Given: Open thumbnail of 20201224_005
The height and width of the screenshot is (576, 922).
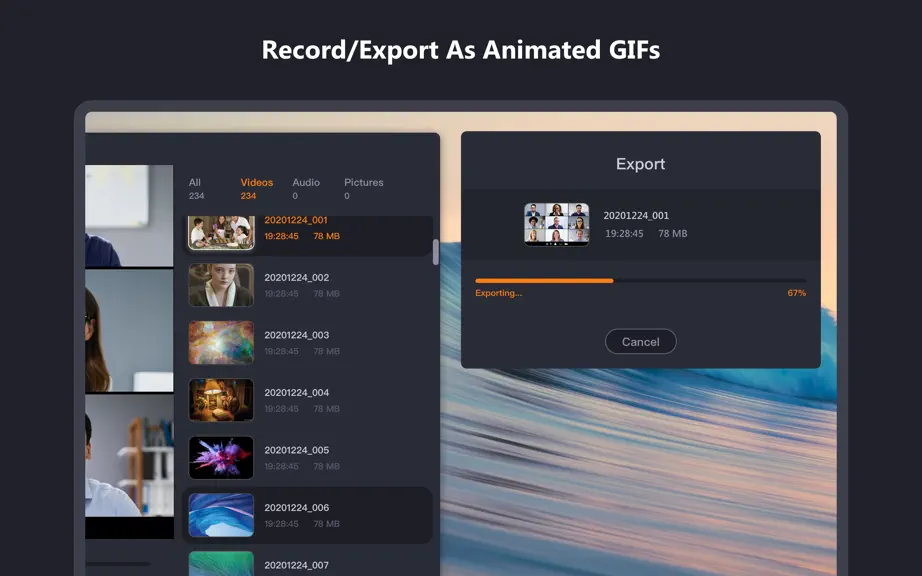Looking at the screenshot, I should pos(221,458).
